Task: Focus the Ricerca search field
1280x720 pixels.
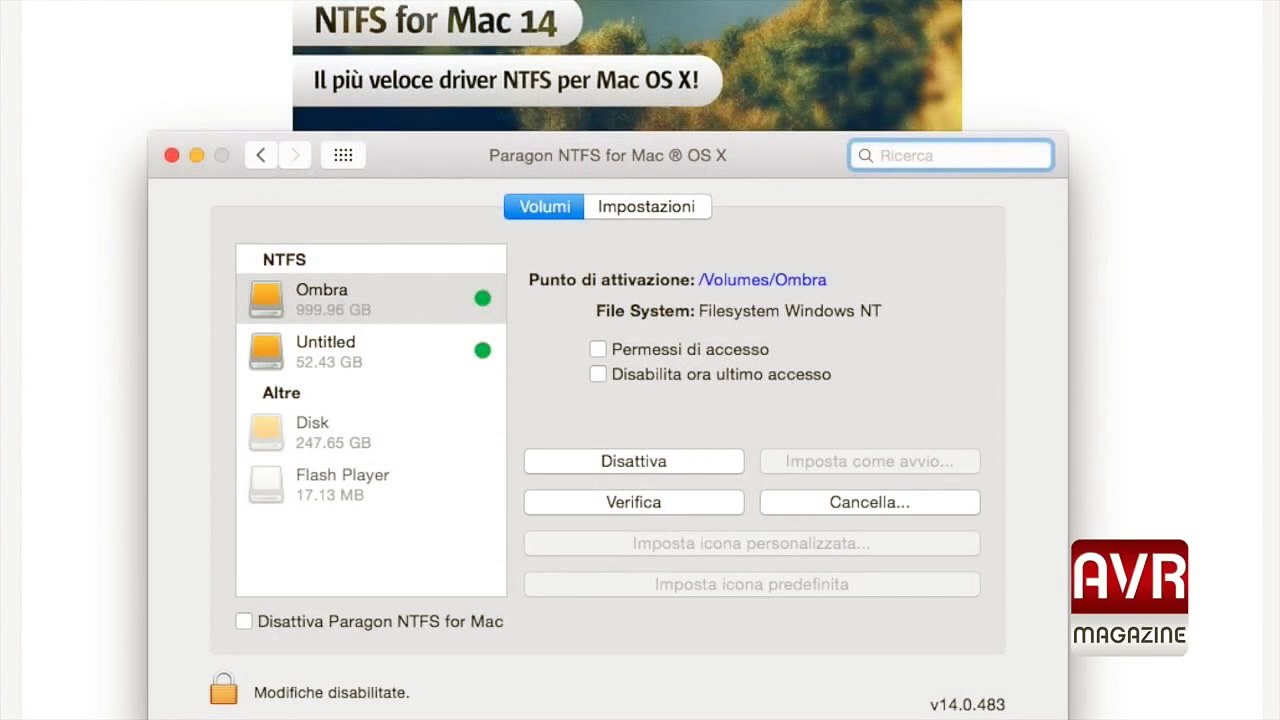Action: pos(951,155)
